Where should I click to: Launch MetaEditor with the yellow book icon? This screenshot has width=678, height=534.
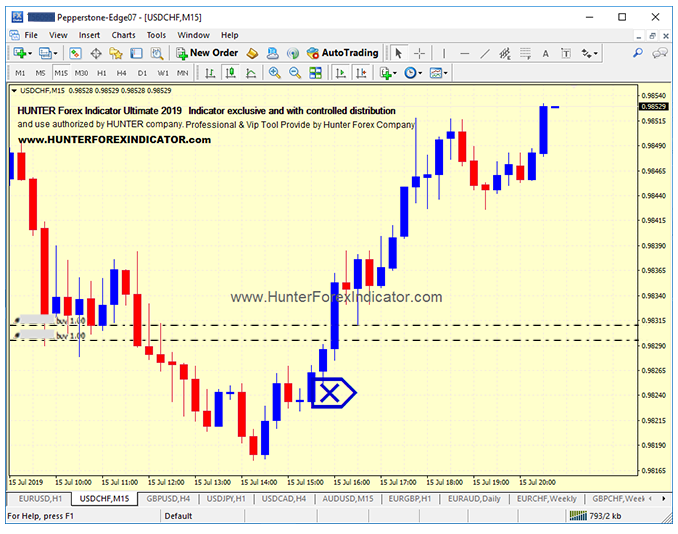point(252,53)
